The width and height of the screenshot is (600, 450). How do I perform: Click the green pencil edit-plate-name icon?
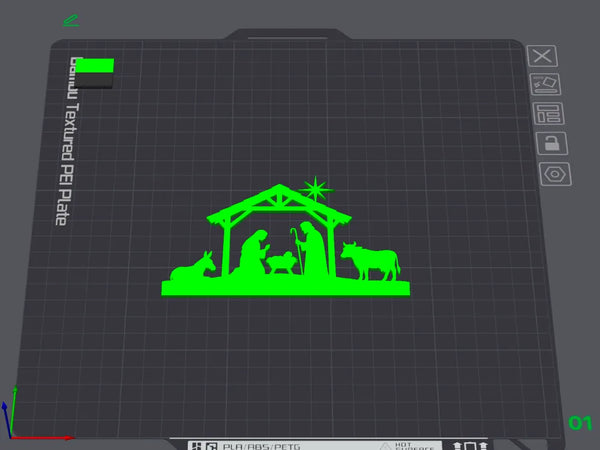pyautogui.click(x=71, y=19)
